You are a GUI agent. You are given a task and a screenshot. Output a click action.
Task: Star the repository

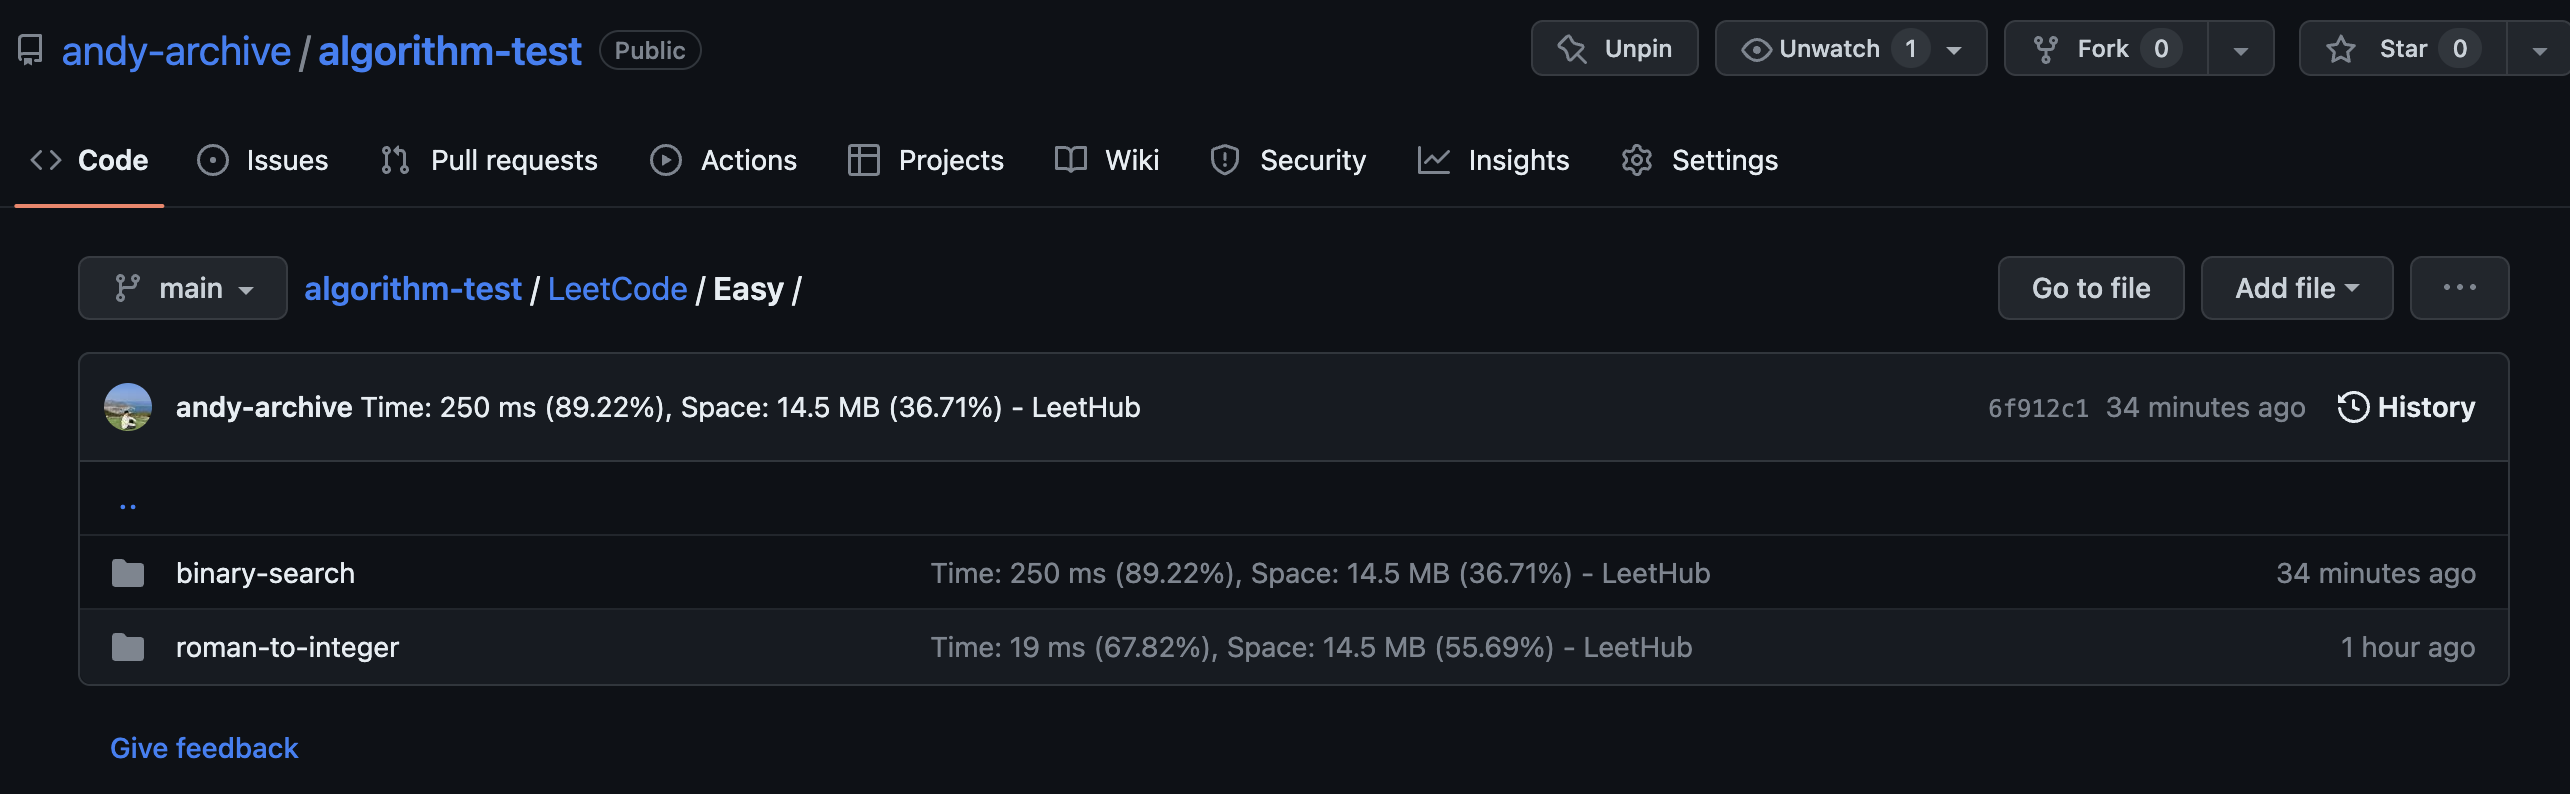(x=2402, y=48)
